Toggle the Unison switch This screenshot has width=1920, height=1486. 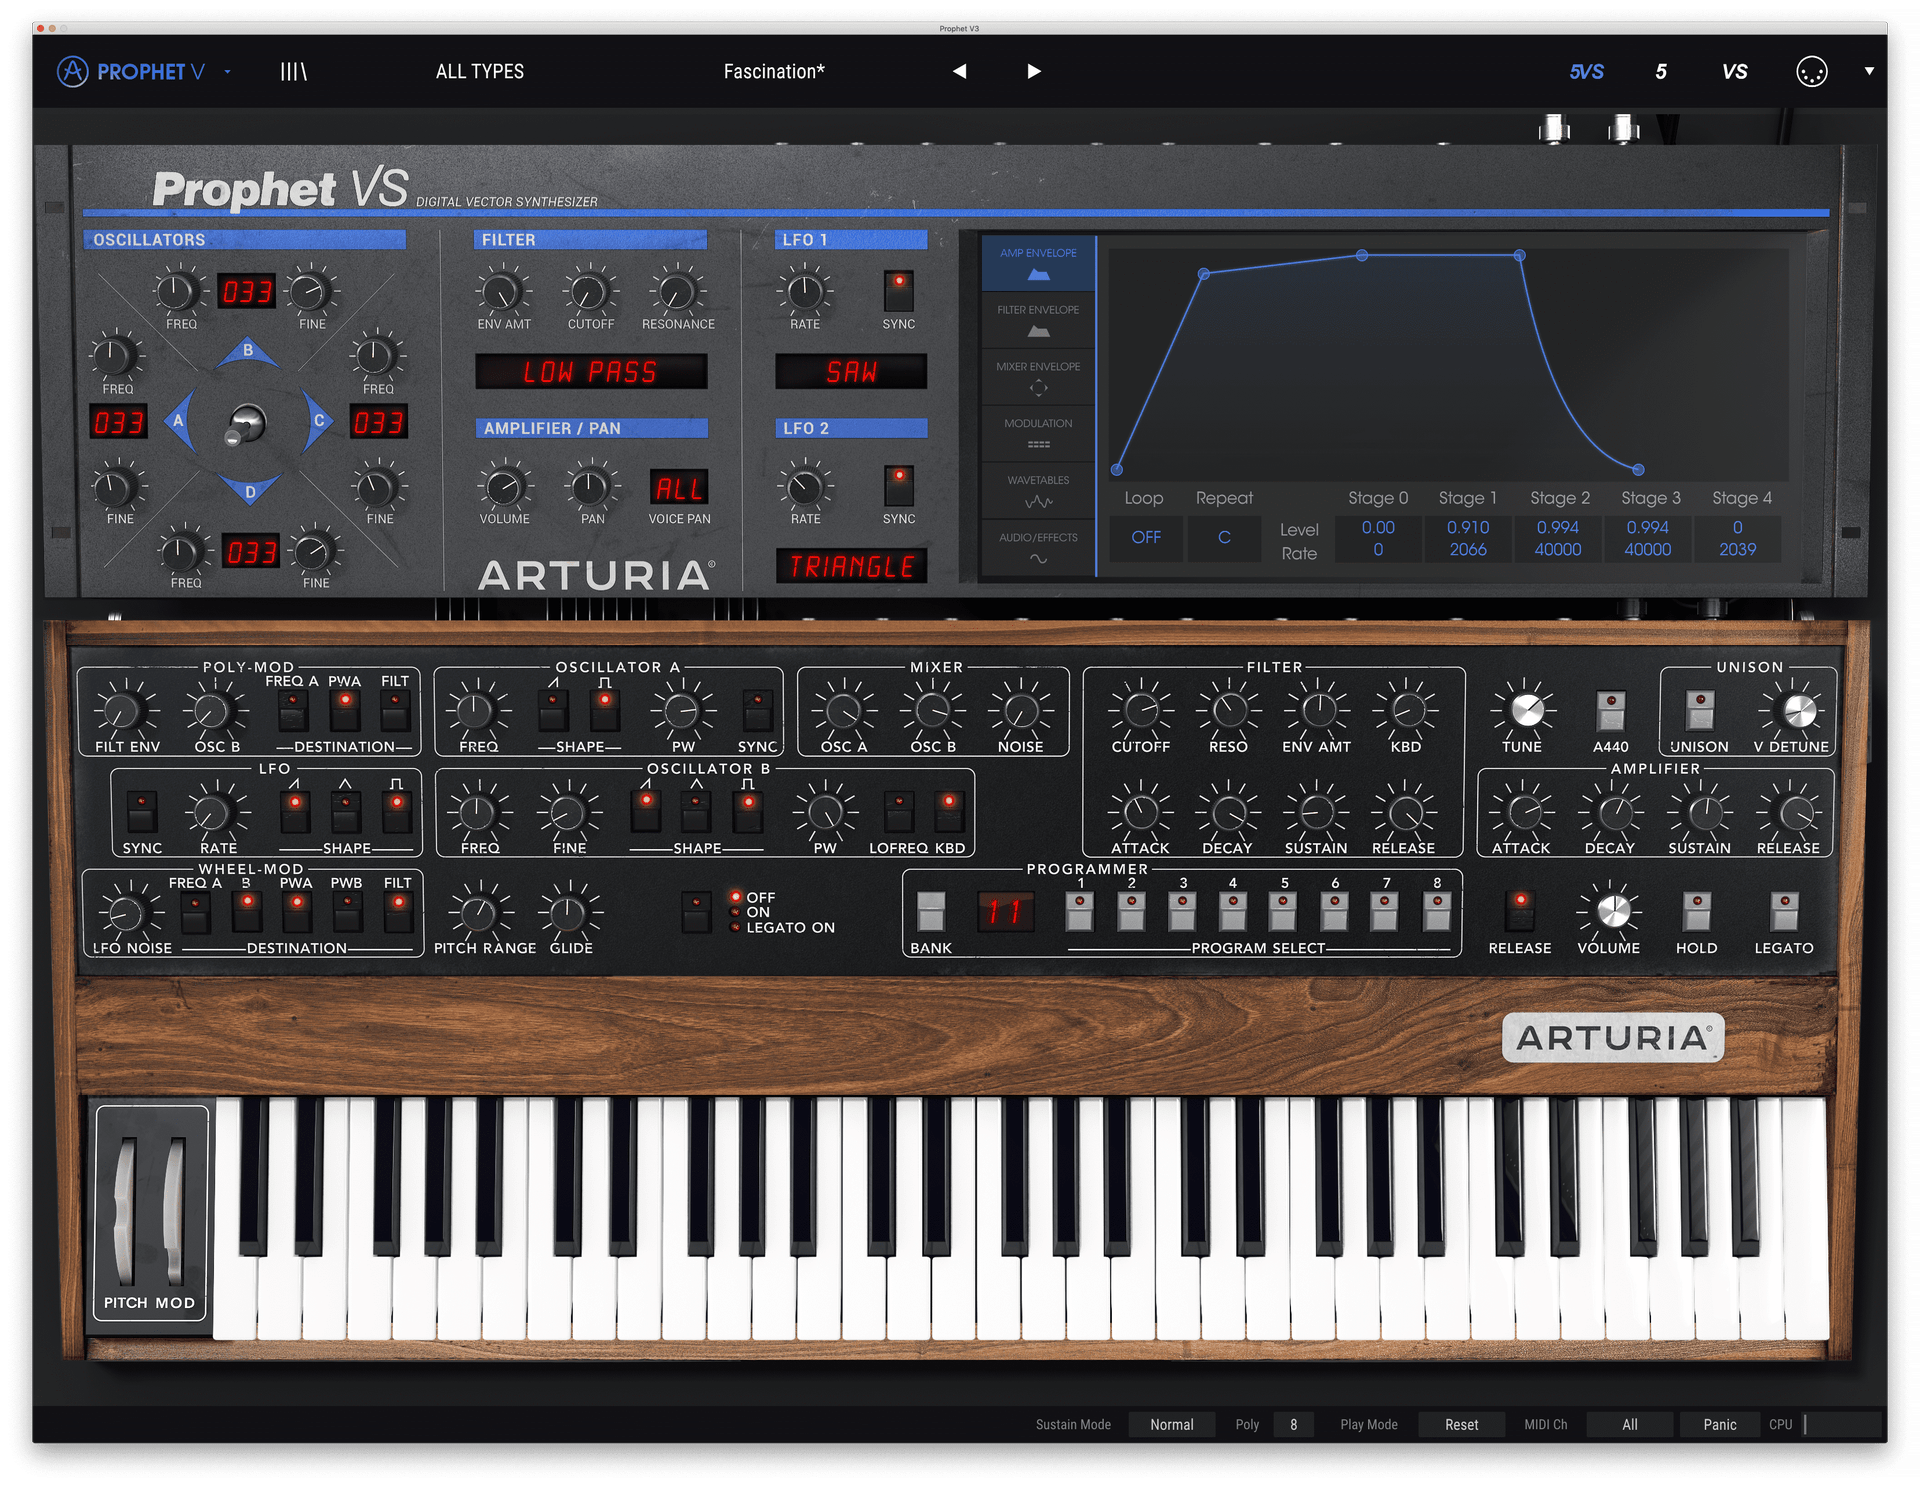1699,711
